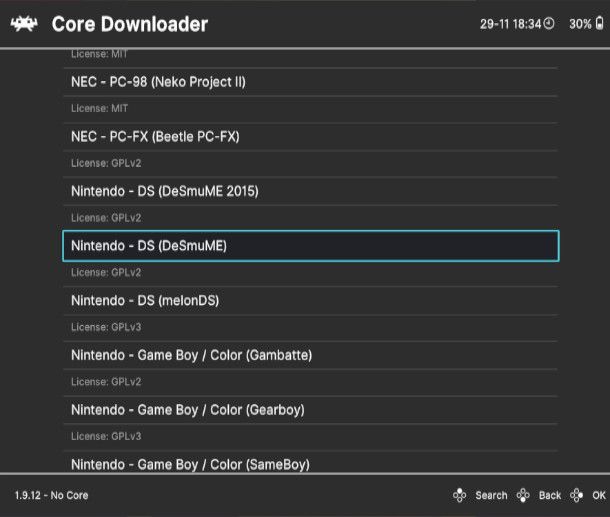
Task: Click the Core Downloader title
Action: tap(130, 24)
